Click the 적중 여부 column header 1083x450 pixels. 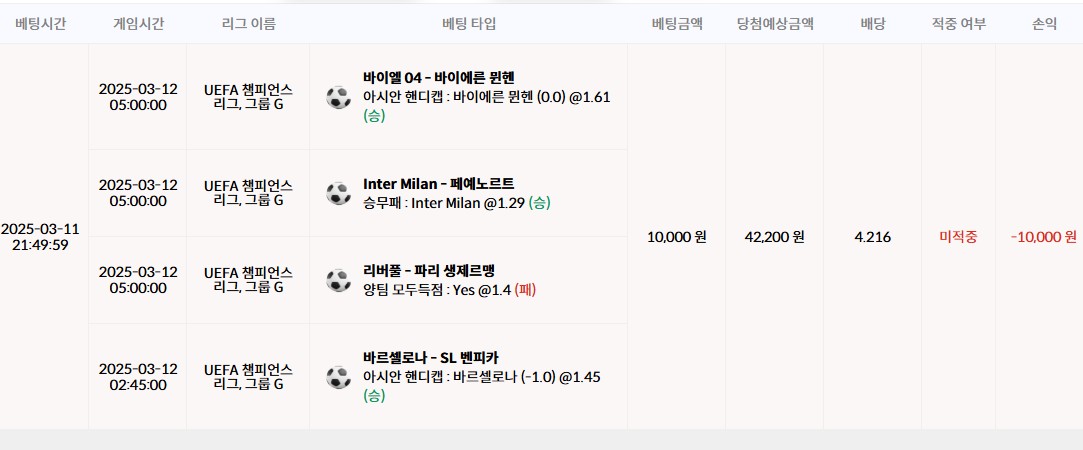959,24
